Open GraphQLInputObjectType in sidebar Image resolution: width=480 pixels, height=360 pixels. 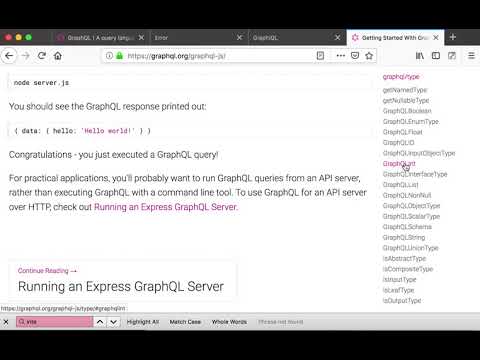tap(419, 153)
